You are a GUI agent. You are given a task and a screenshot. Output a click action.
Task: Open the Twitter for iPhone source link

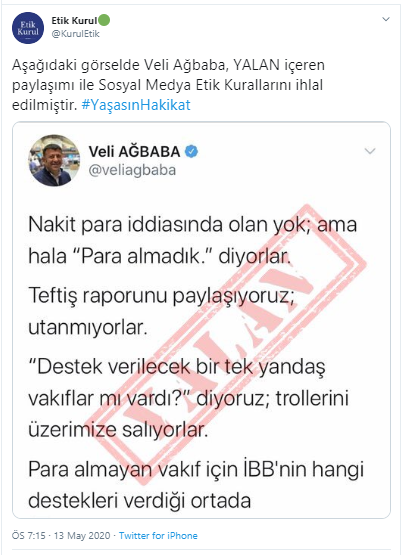pos(158,536)
